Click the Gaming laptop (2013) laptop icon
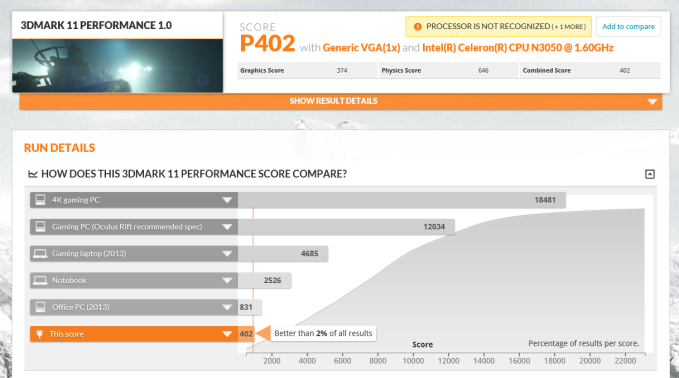The width and height of the screenshot is (679, 378). pos(40,254)
